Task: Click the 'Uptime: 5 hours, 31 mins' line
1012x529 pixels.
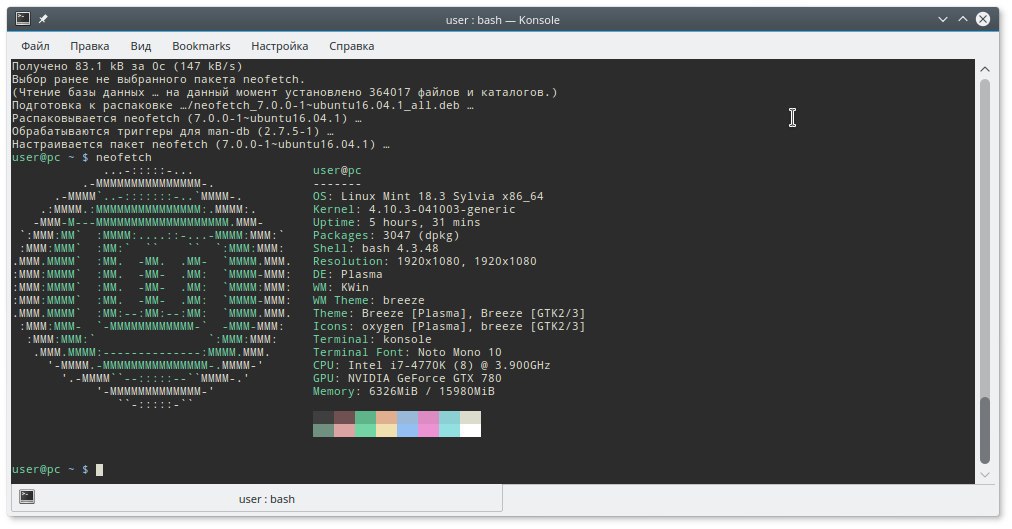Action: [x=397, y=222]
